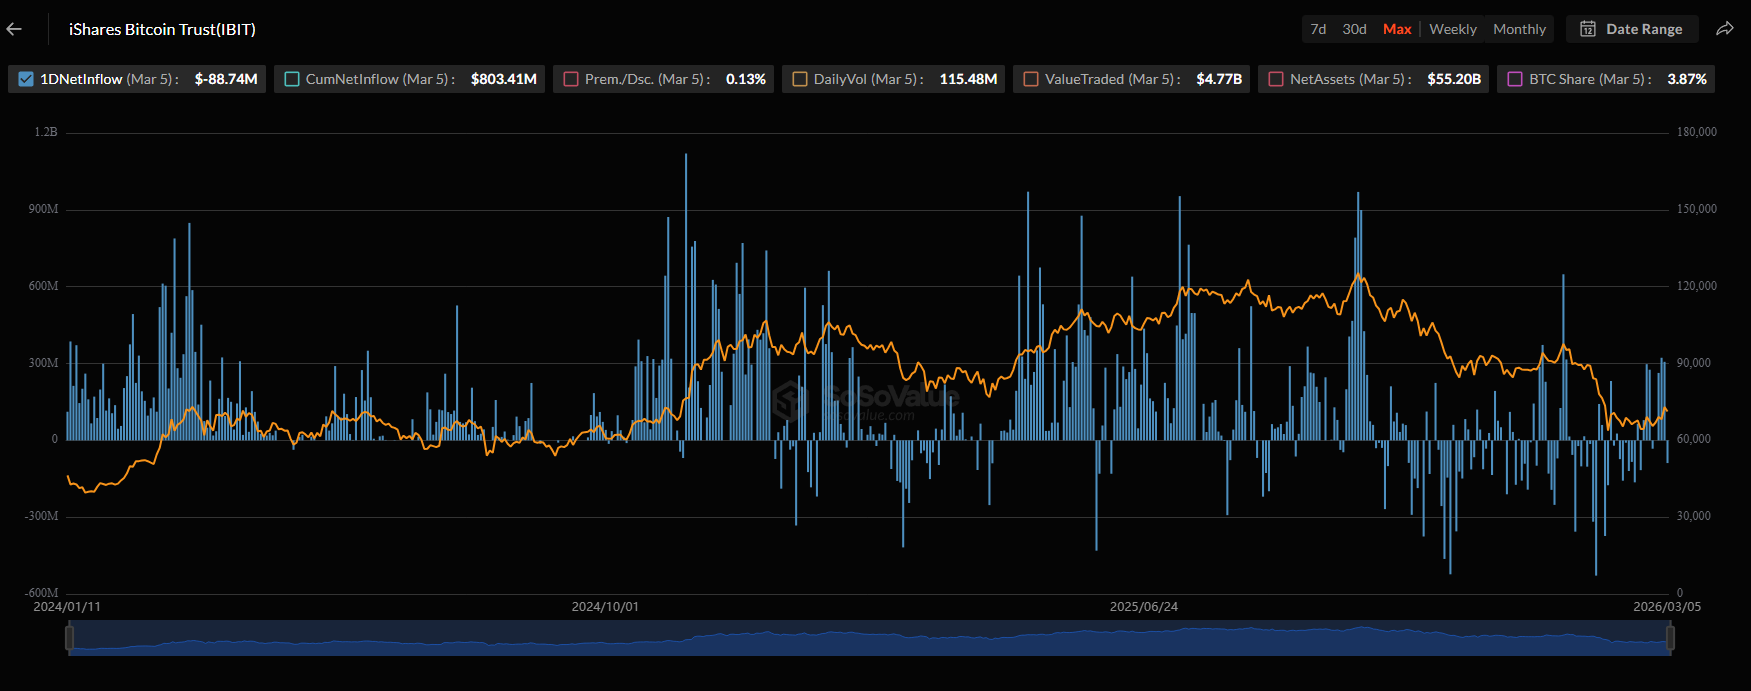This screenshot has height=691, width=1751.
Task: Enable the BTC Share checkbox
Action: [1515, 79]
